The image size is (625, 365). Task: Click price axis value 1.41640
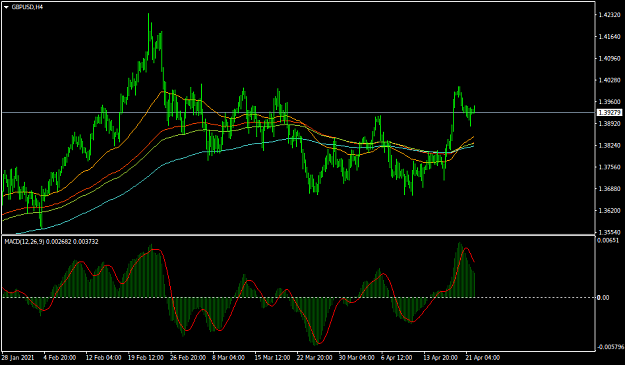click(609, 37)
